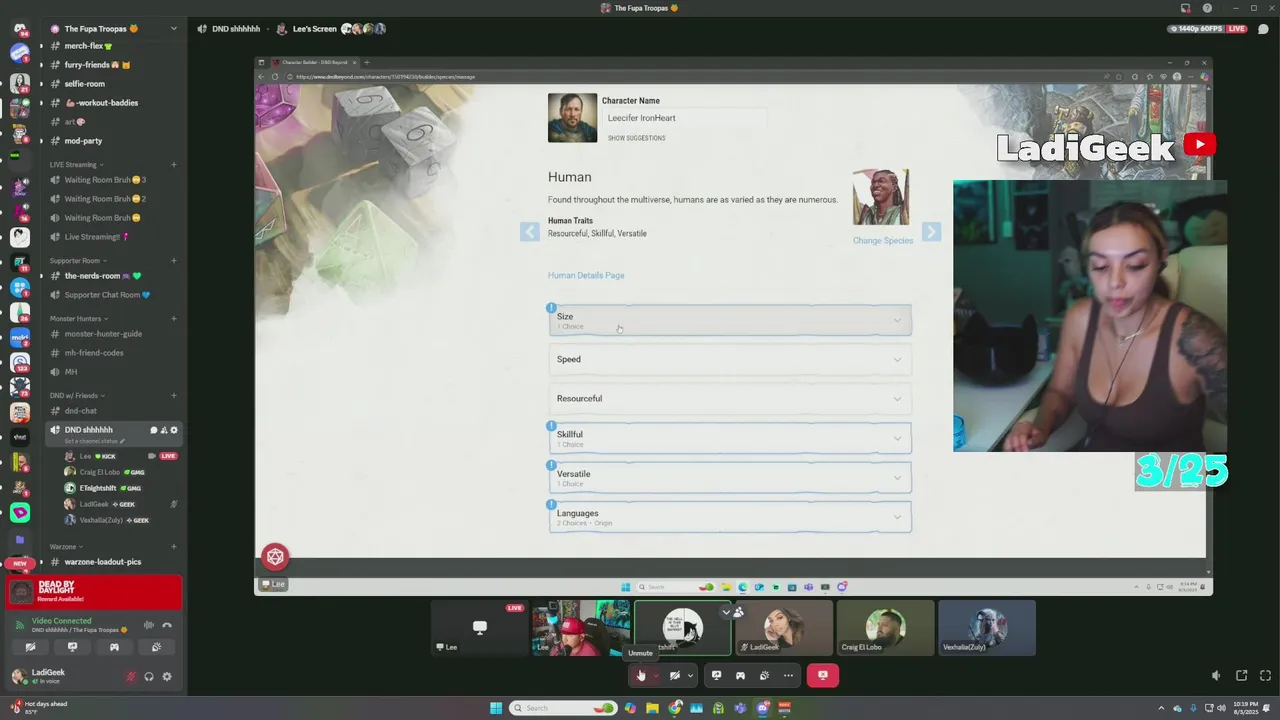The width and height of the screenshot is (1280, 720).
Task: Open soundboard from voice connected panel
Action: click(156, 647)
